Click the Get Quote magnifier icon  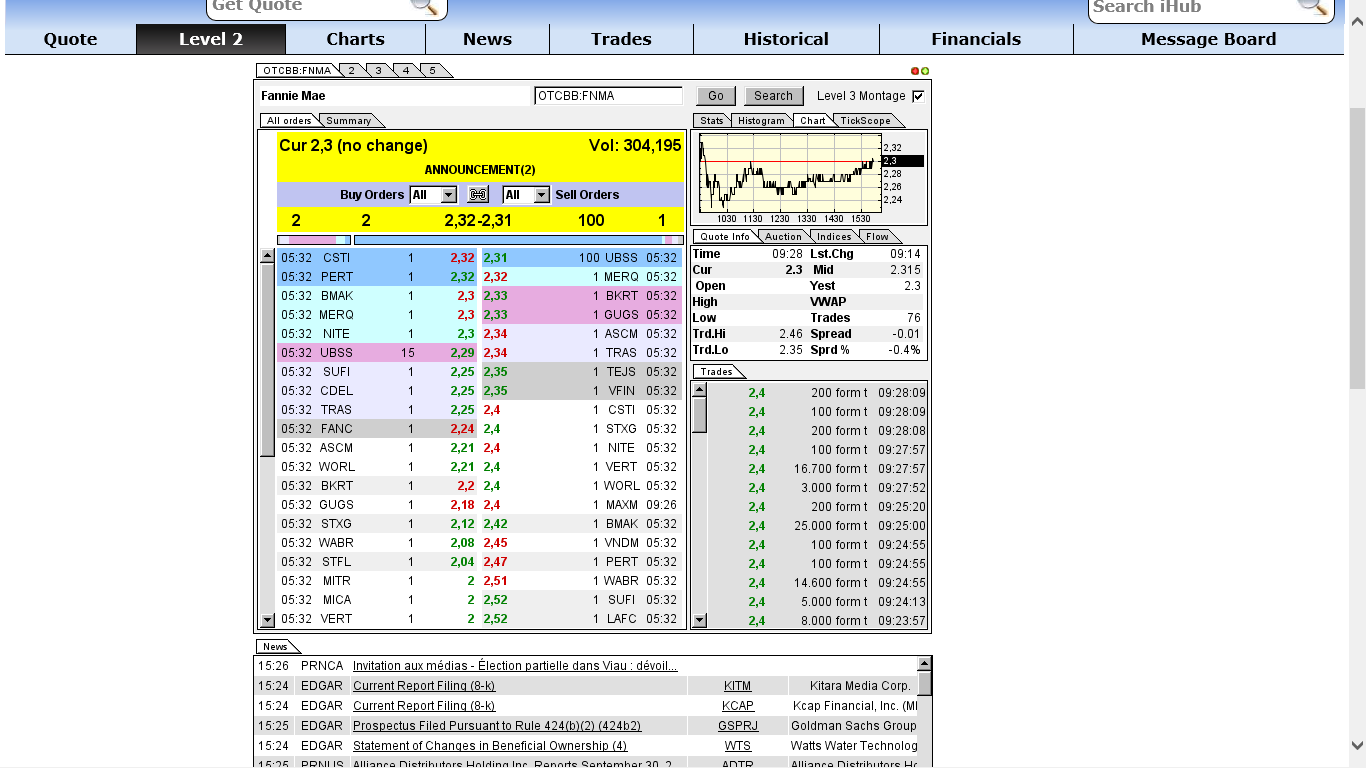tap(425, 6)
